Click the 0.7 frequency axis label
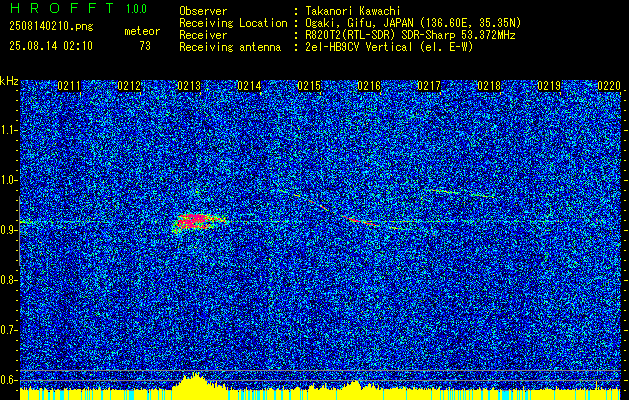This screenshot has height=400, width=629. click(8, 330)
